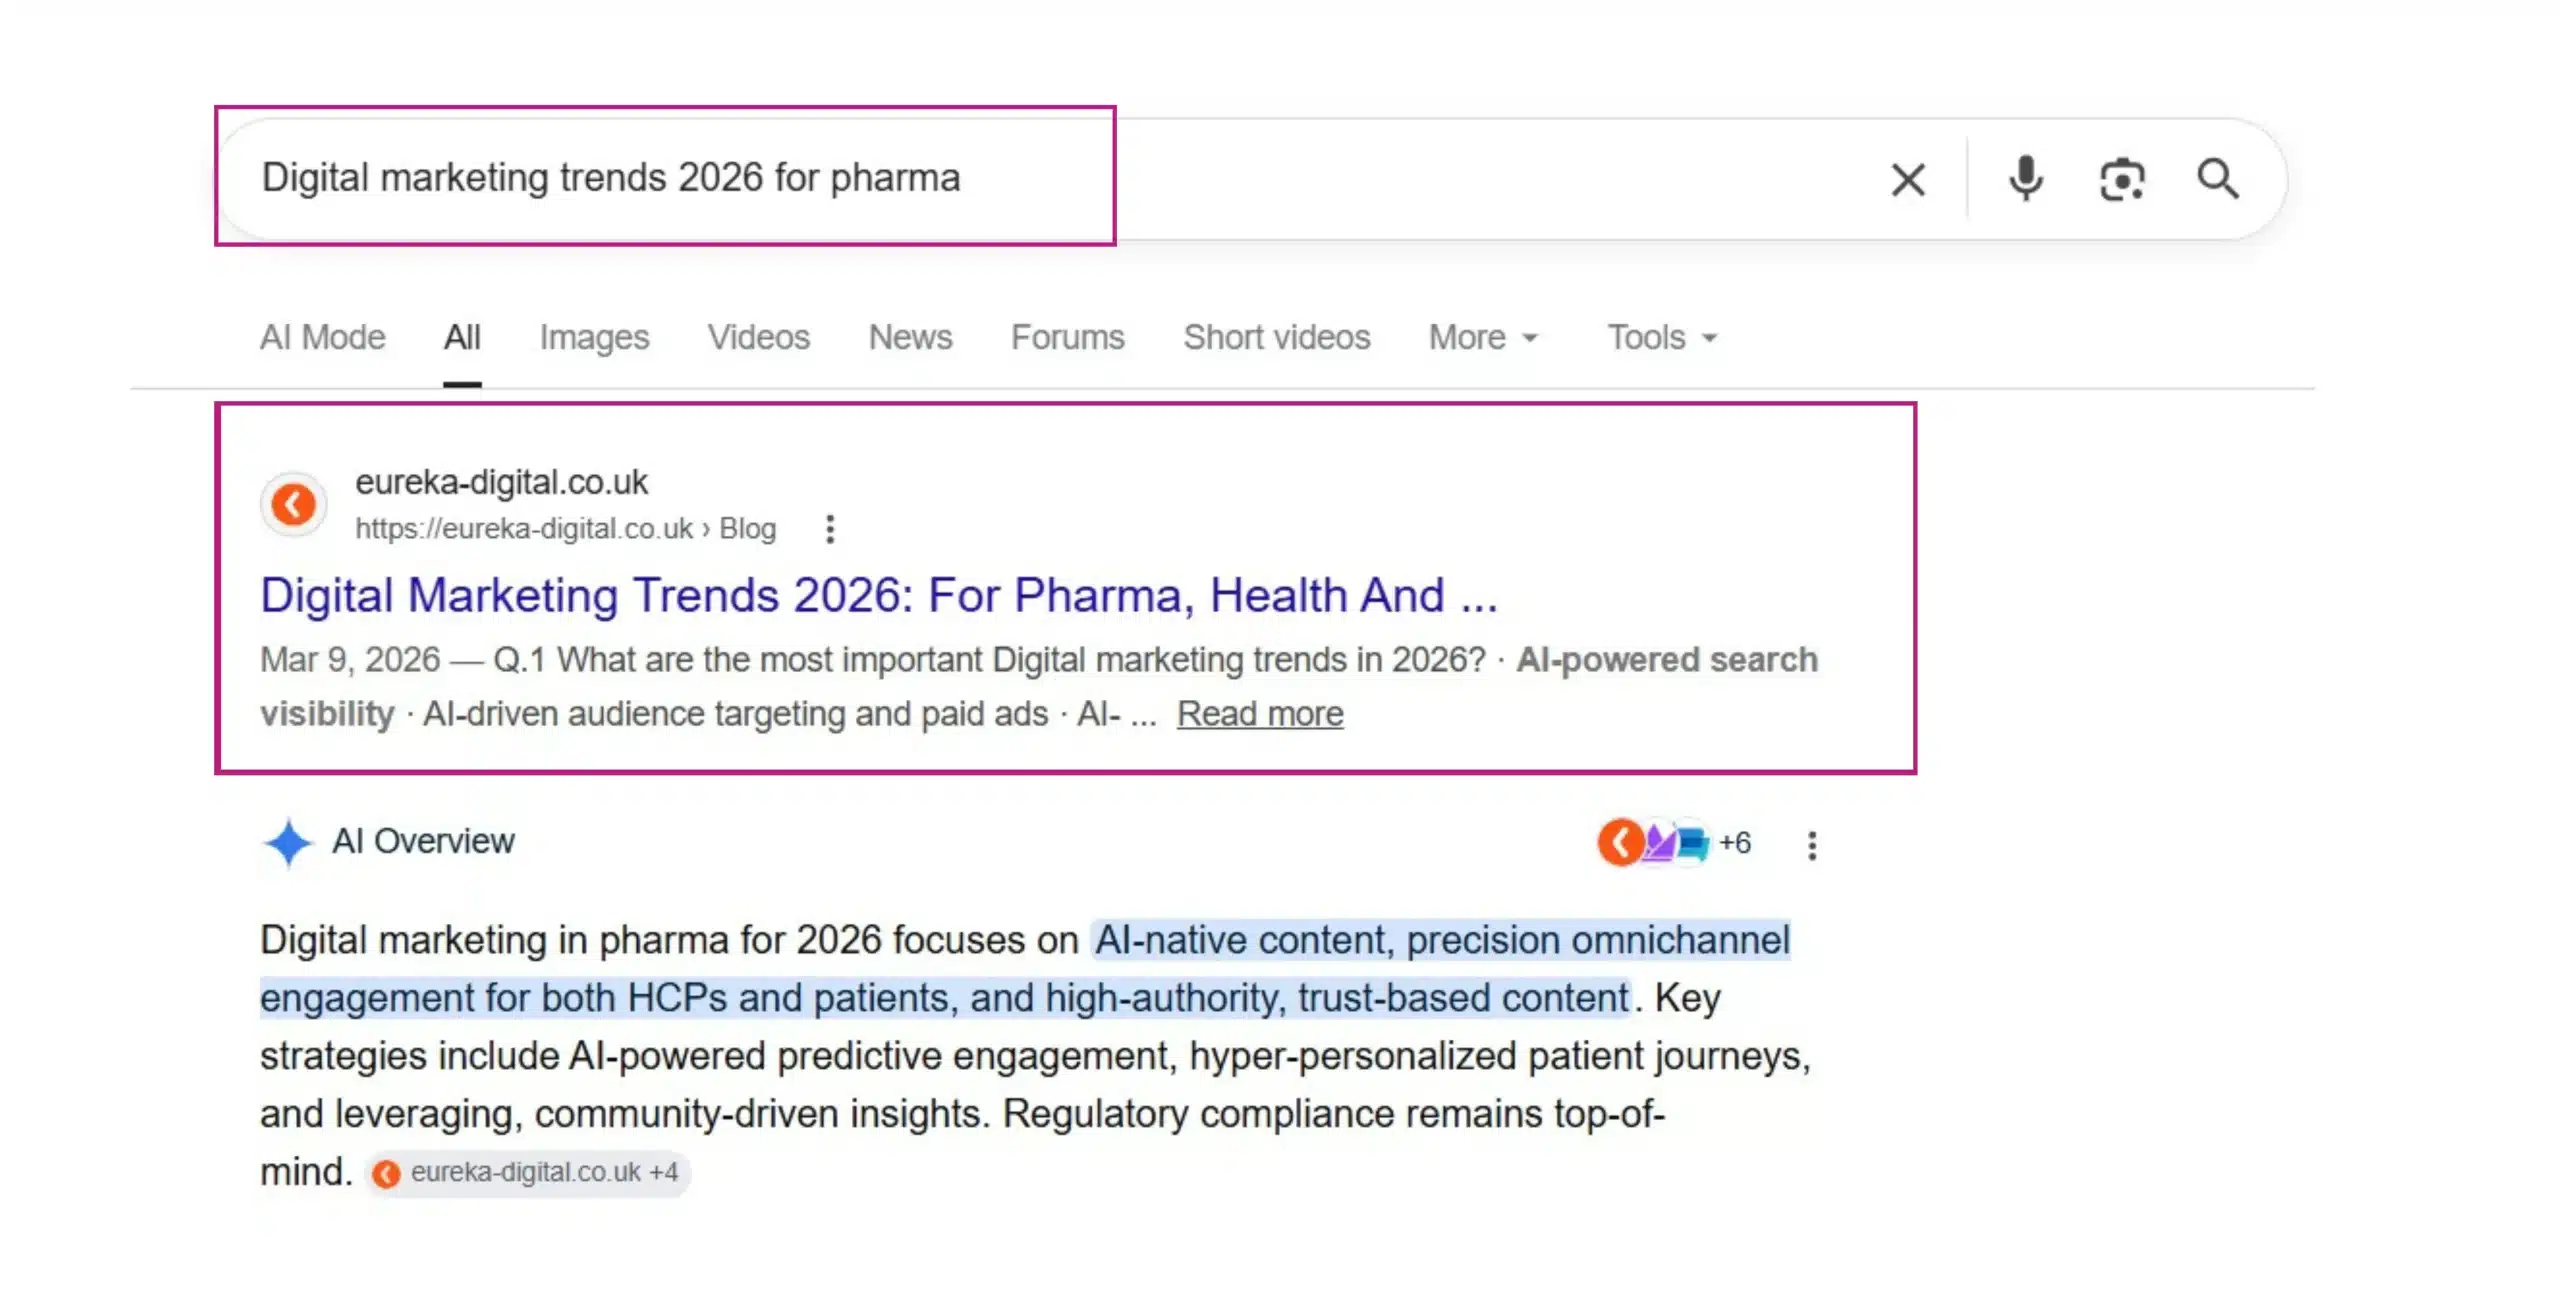Select the Short videos tab
The image size is (2560, 1306).
[x=1276, y=338]
